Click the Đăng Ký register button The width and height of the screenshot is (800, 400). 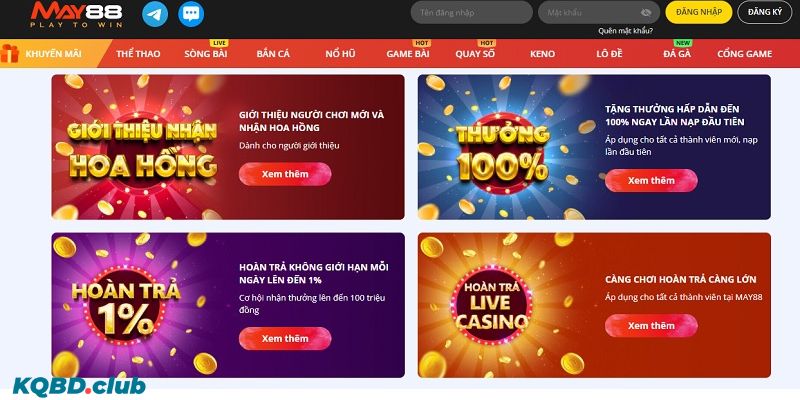coord(765,12)
